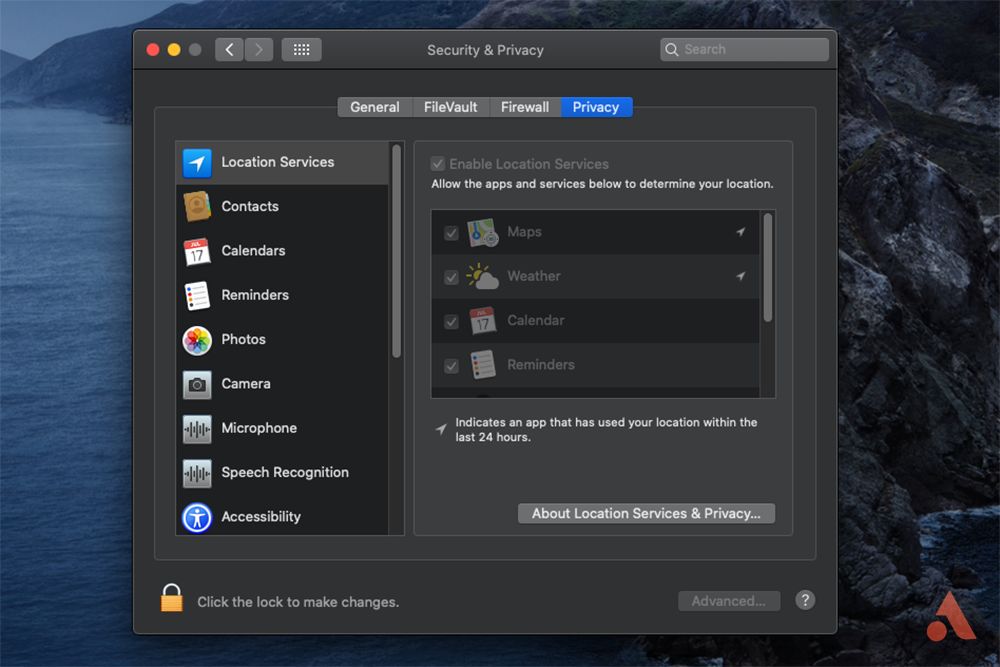Toggle the Maps location checkbox
This screenshot has width=1000, height=667.
[x=451, y=233]
